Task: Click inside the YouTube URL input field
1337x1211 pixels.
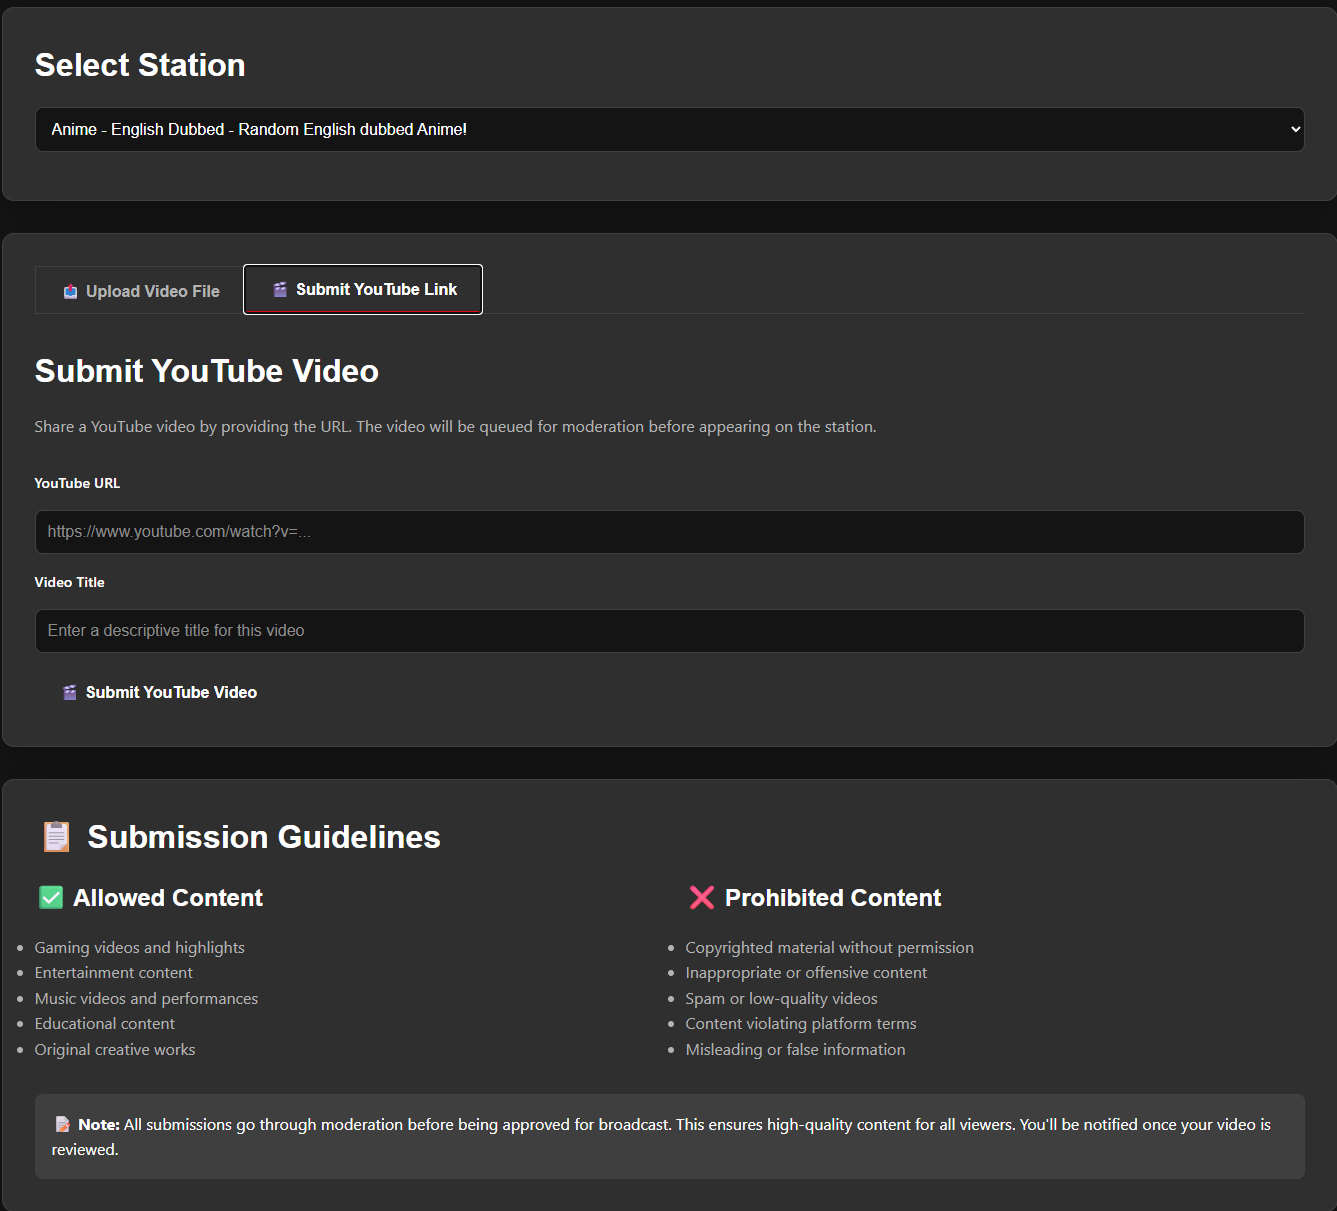Action: pos(669,531)
